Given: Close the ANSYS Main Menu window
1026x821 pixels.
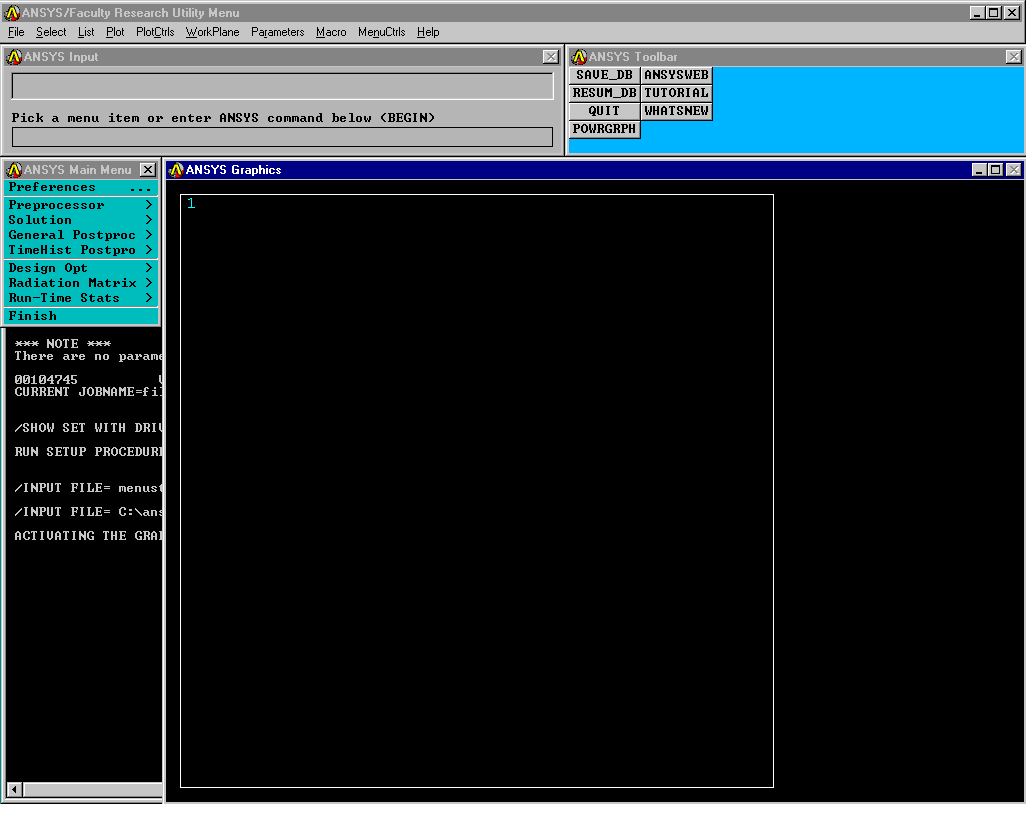Looking at the screenshot, I should [x=149, y=170].
